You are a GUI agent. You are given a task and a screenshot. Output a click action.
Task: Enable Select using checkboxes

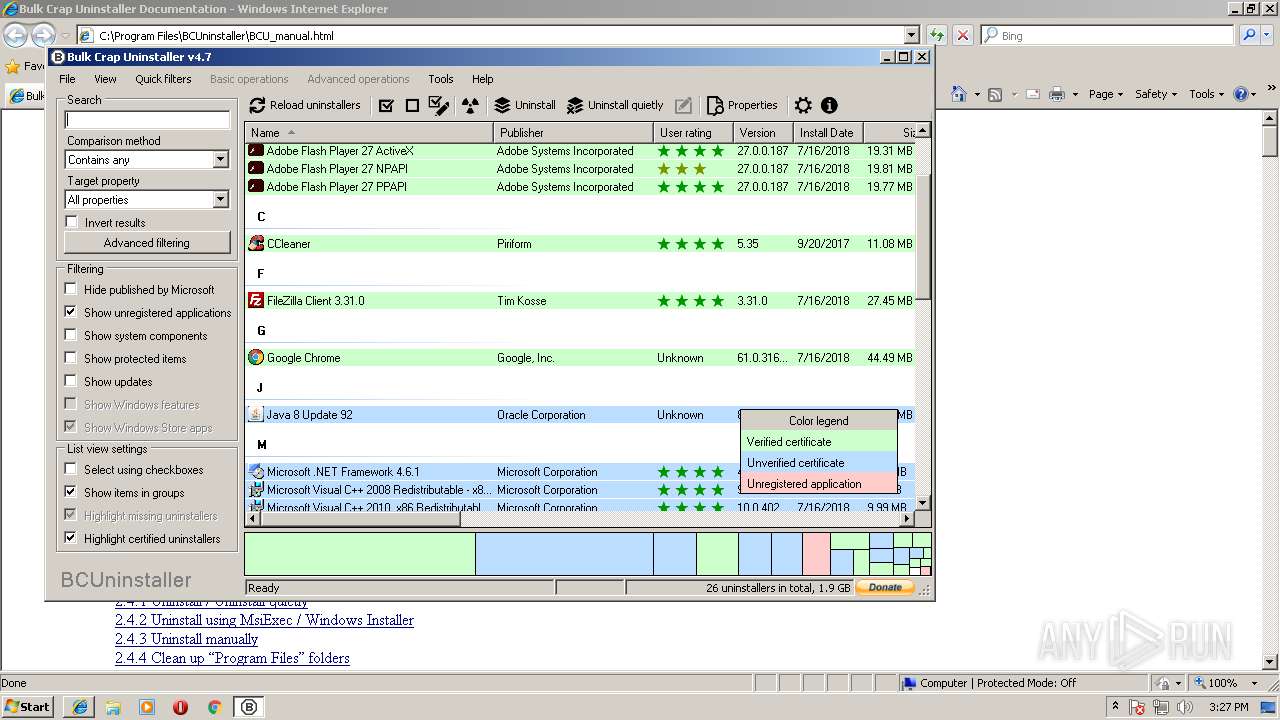(71, 469)
